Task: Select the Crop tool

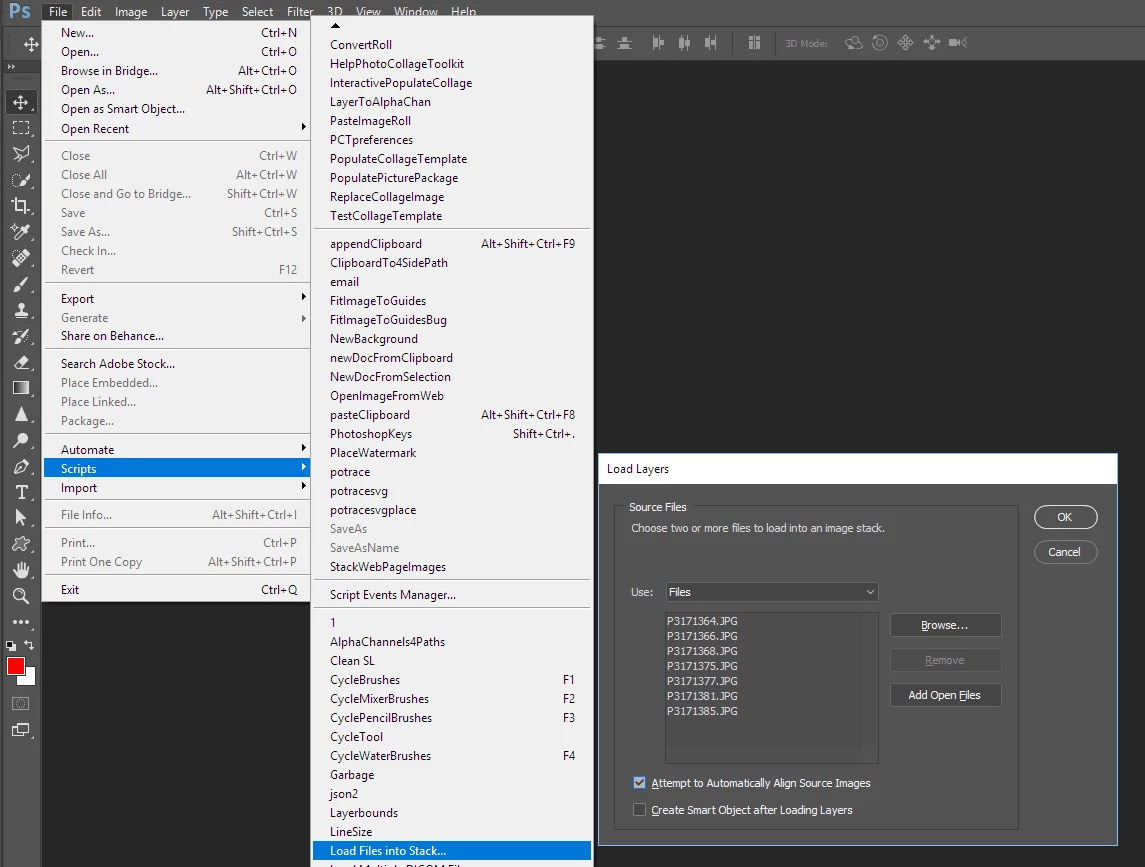Action: (x=21, y=206)
